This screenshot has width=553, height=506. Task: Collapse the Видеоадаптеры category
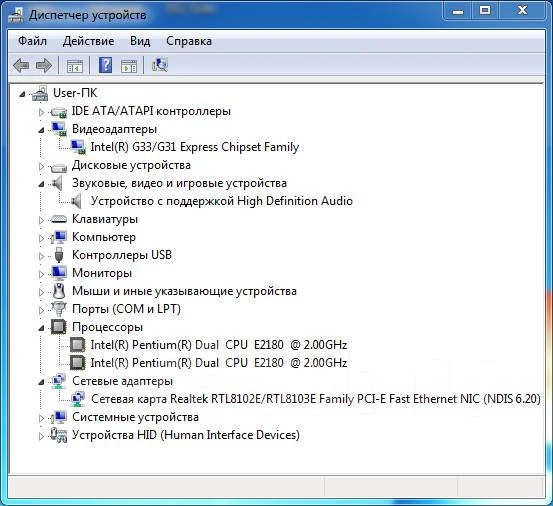pyautogui.click(x=41, y=130)
